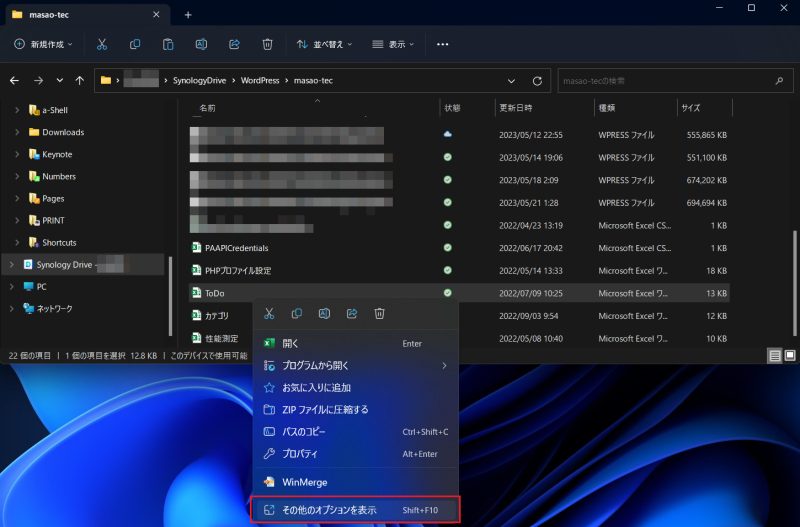Click the sync status icon of the ToDo row
The width and height of the screenshot is (800, 527).
447,293
